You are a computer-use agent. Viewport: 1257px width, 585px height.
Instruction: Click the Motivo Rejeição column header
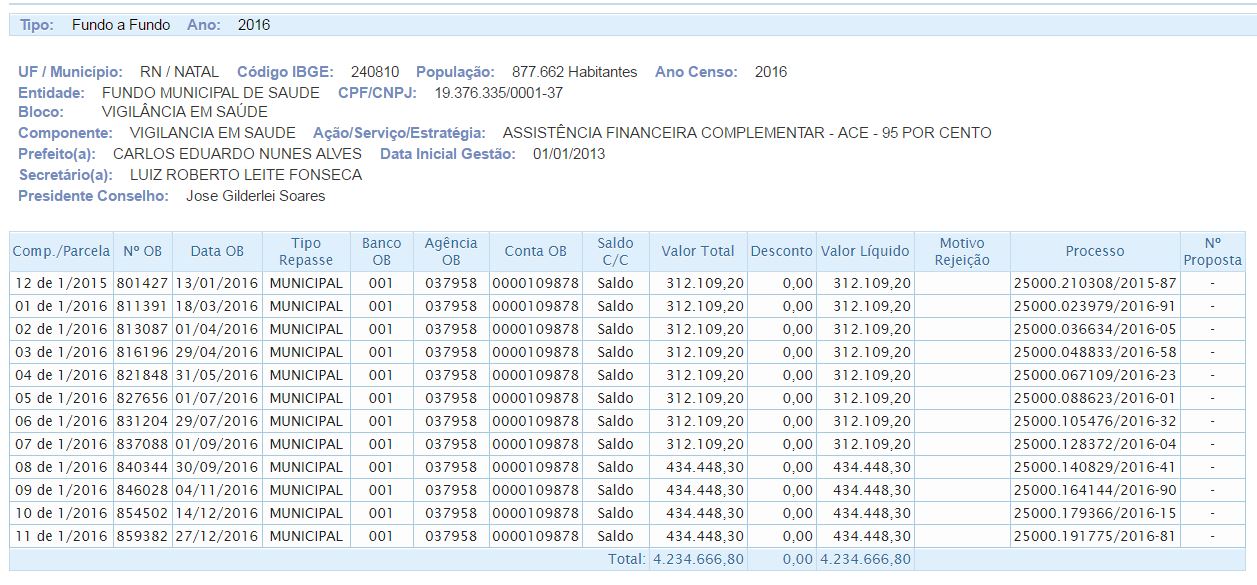[962, 251]
